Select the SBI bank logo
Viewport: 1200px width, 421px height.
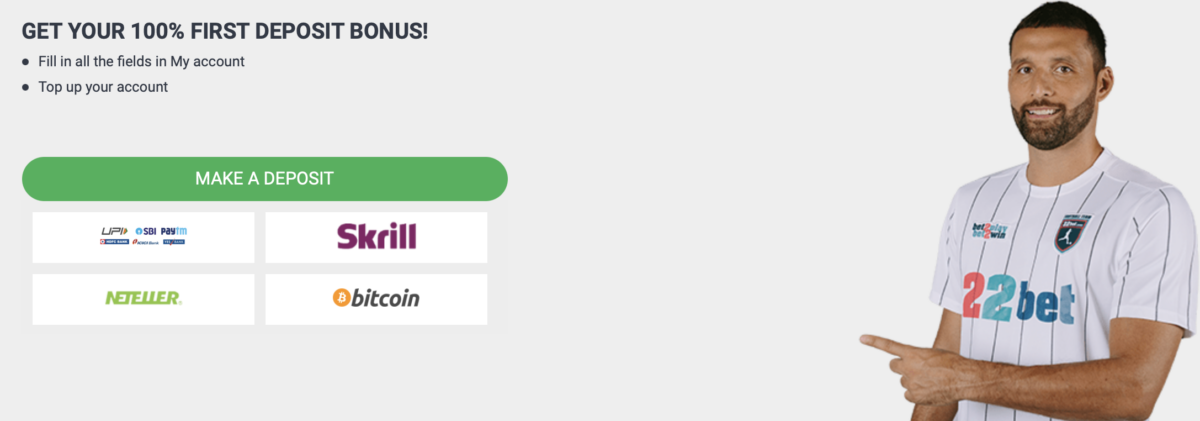[146, 231]
